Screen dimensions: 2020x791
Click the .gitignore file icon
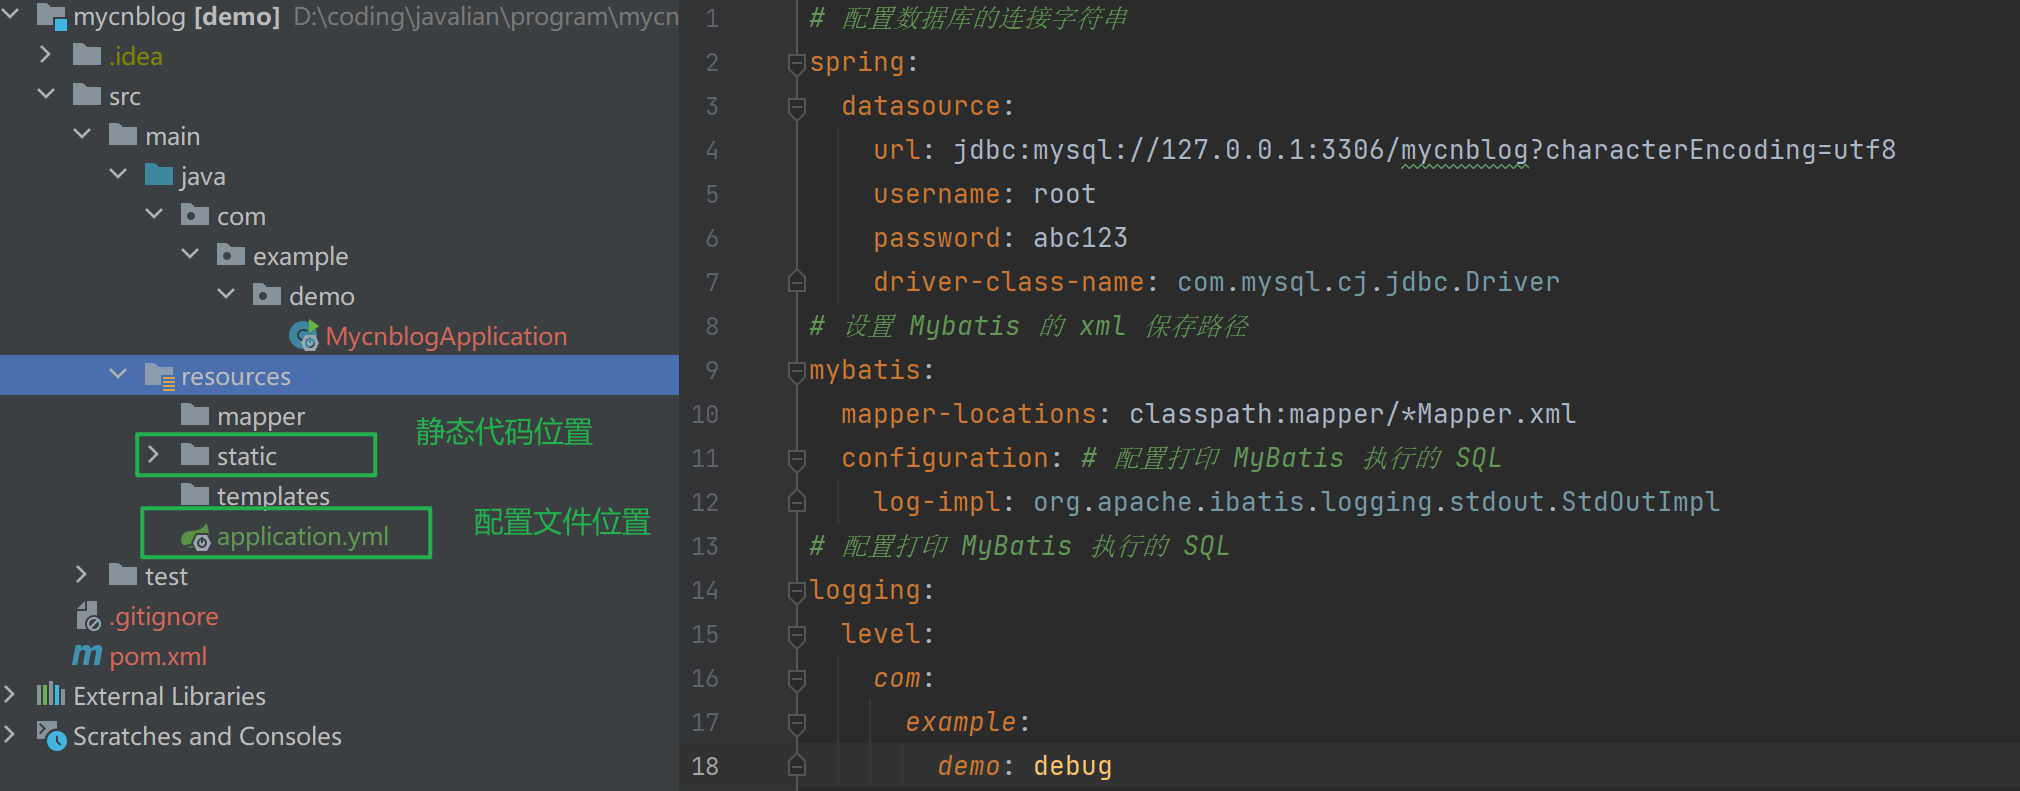(88, 616)
